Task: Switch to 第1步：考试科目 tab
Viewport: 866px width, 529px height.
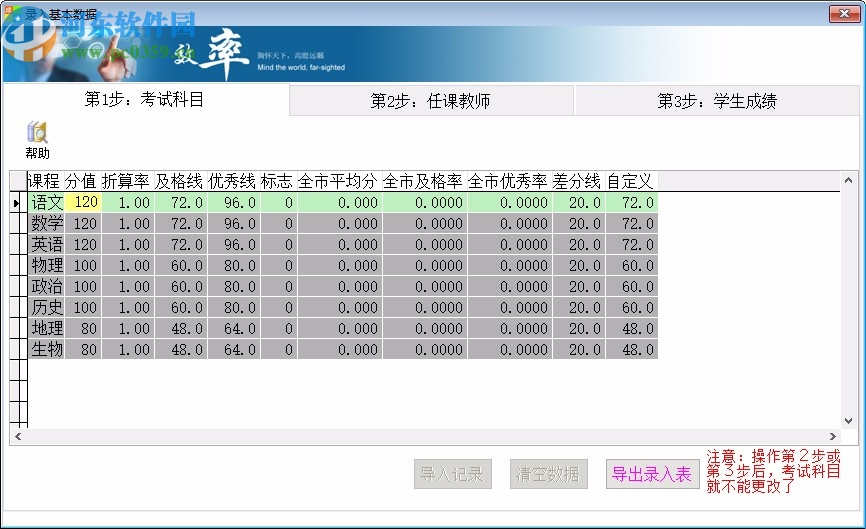Action: tap(145, 99)
